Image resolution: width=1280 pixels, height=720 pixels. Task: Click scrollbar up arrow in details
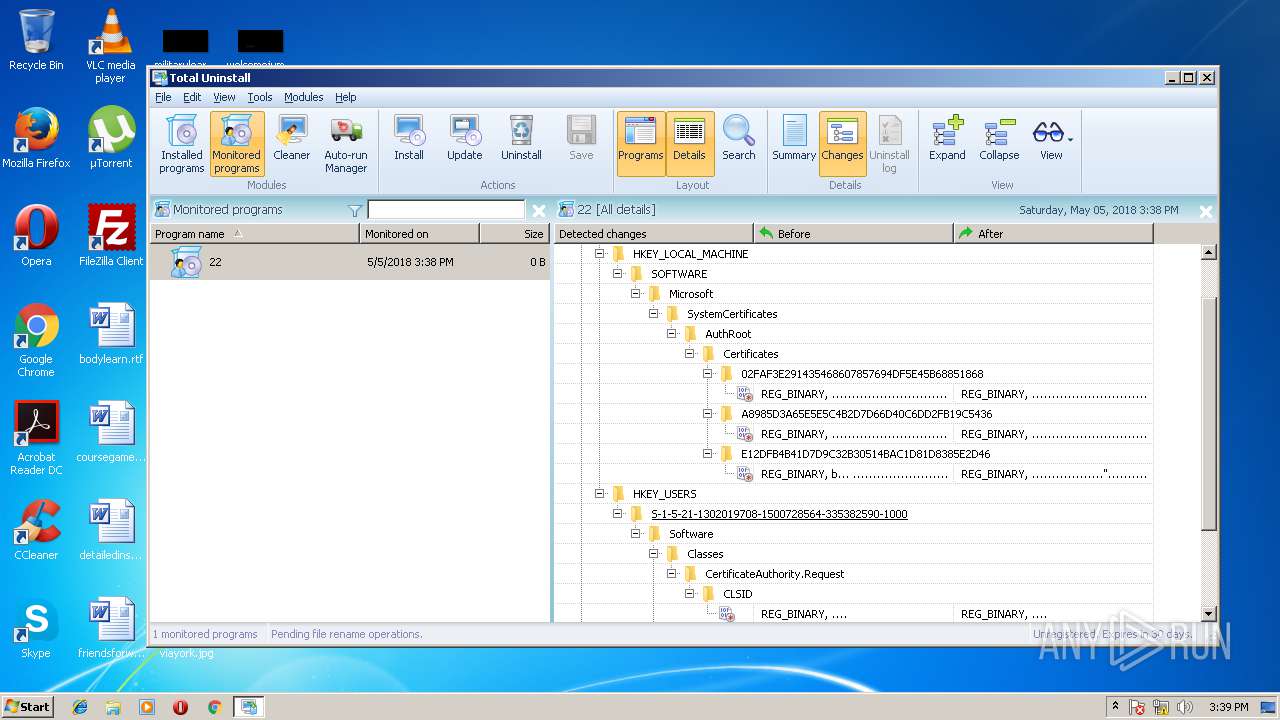click(1208, 253)
